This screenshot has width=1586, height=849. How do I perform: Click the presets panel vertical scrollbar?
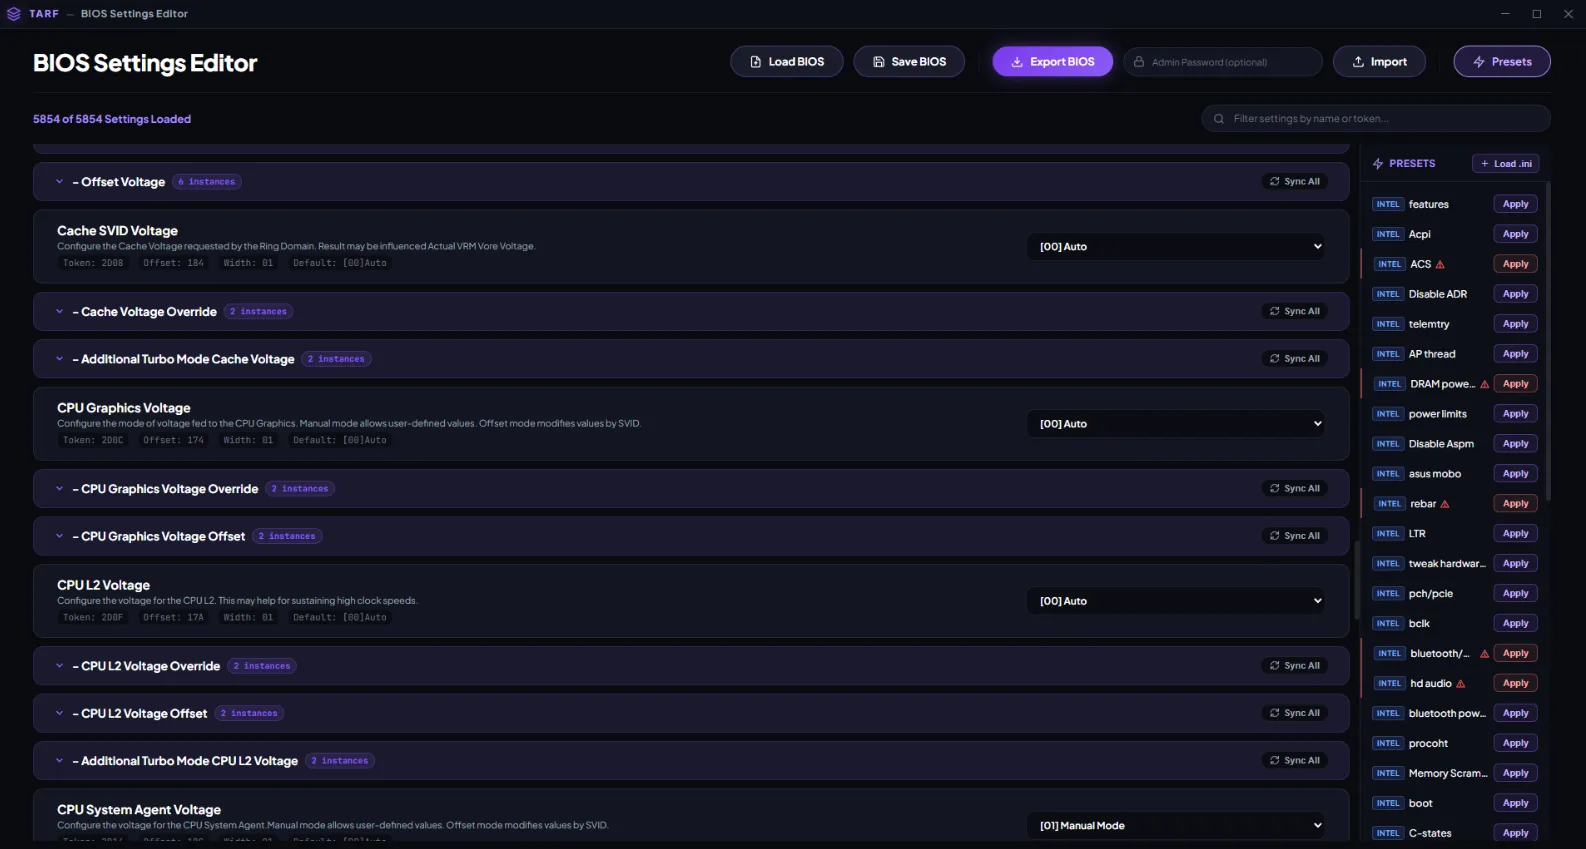tap(1548, 340)
